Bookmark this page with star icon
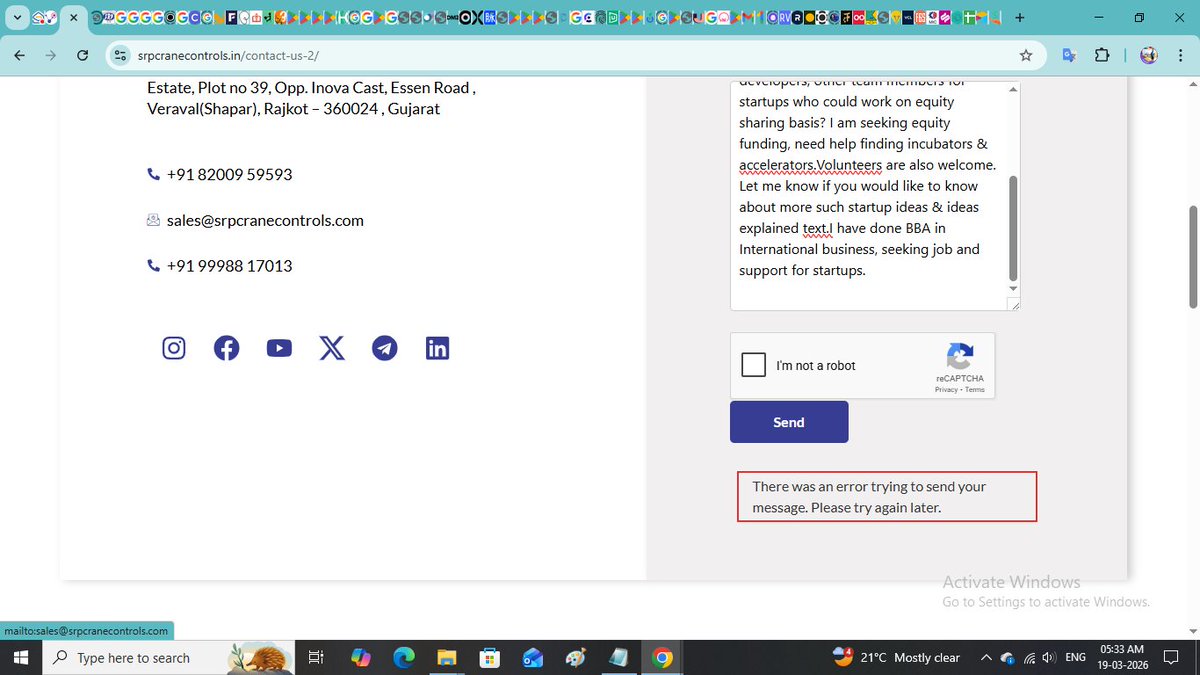The width and height of the screenshot is (1200, 675). coord(1025,55)
